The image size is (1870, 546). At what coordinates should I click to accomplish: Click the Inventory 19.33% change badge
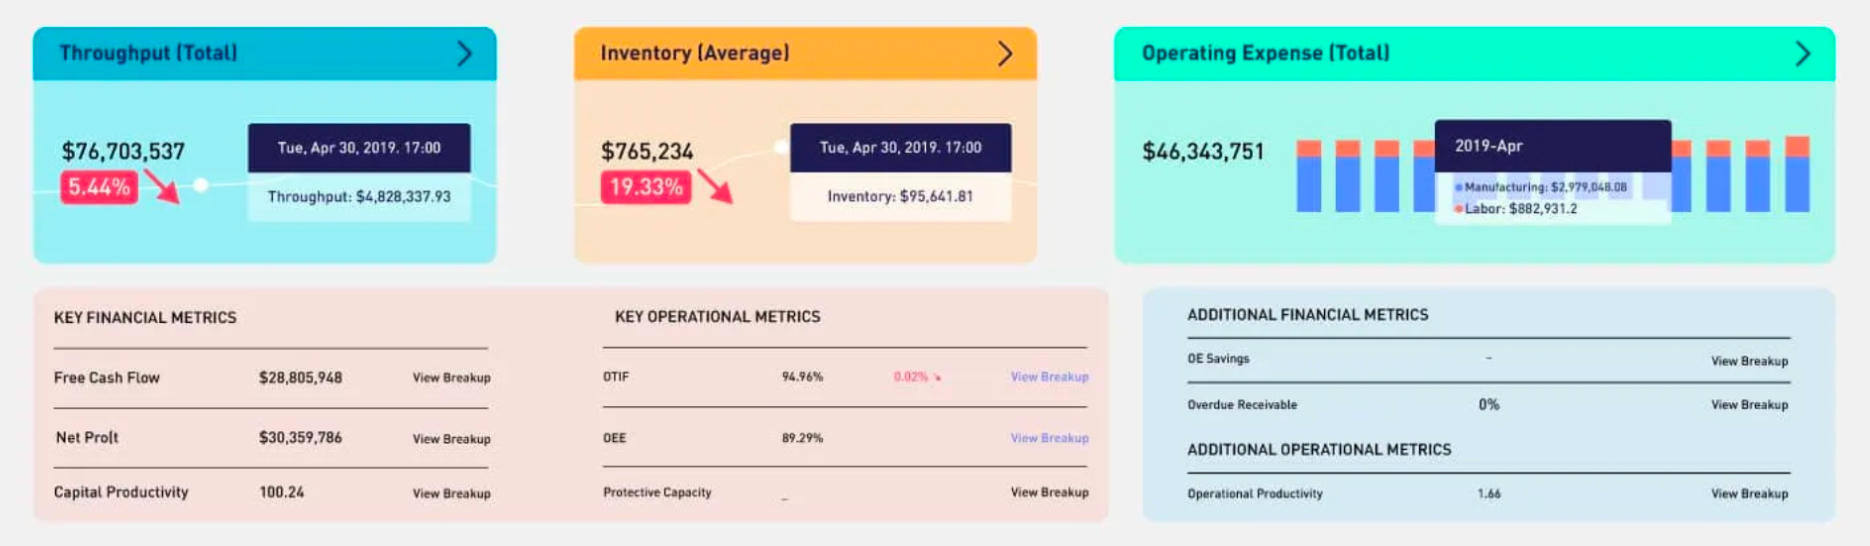pyautogui.click(x=645, y=187)
